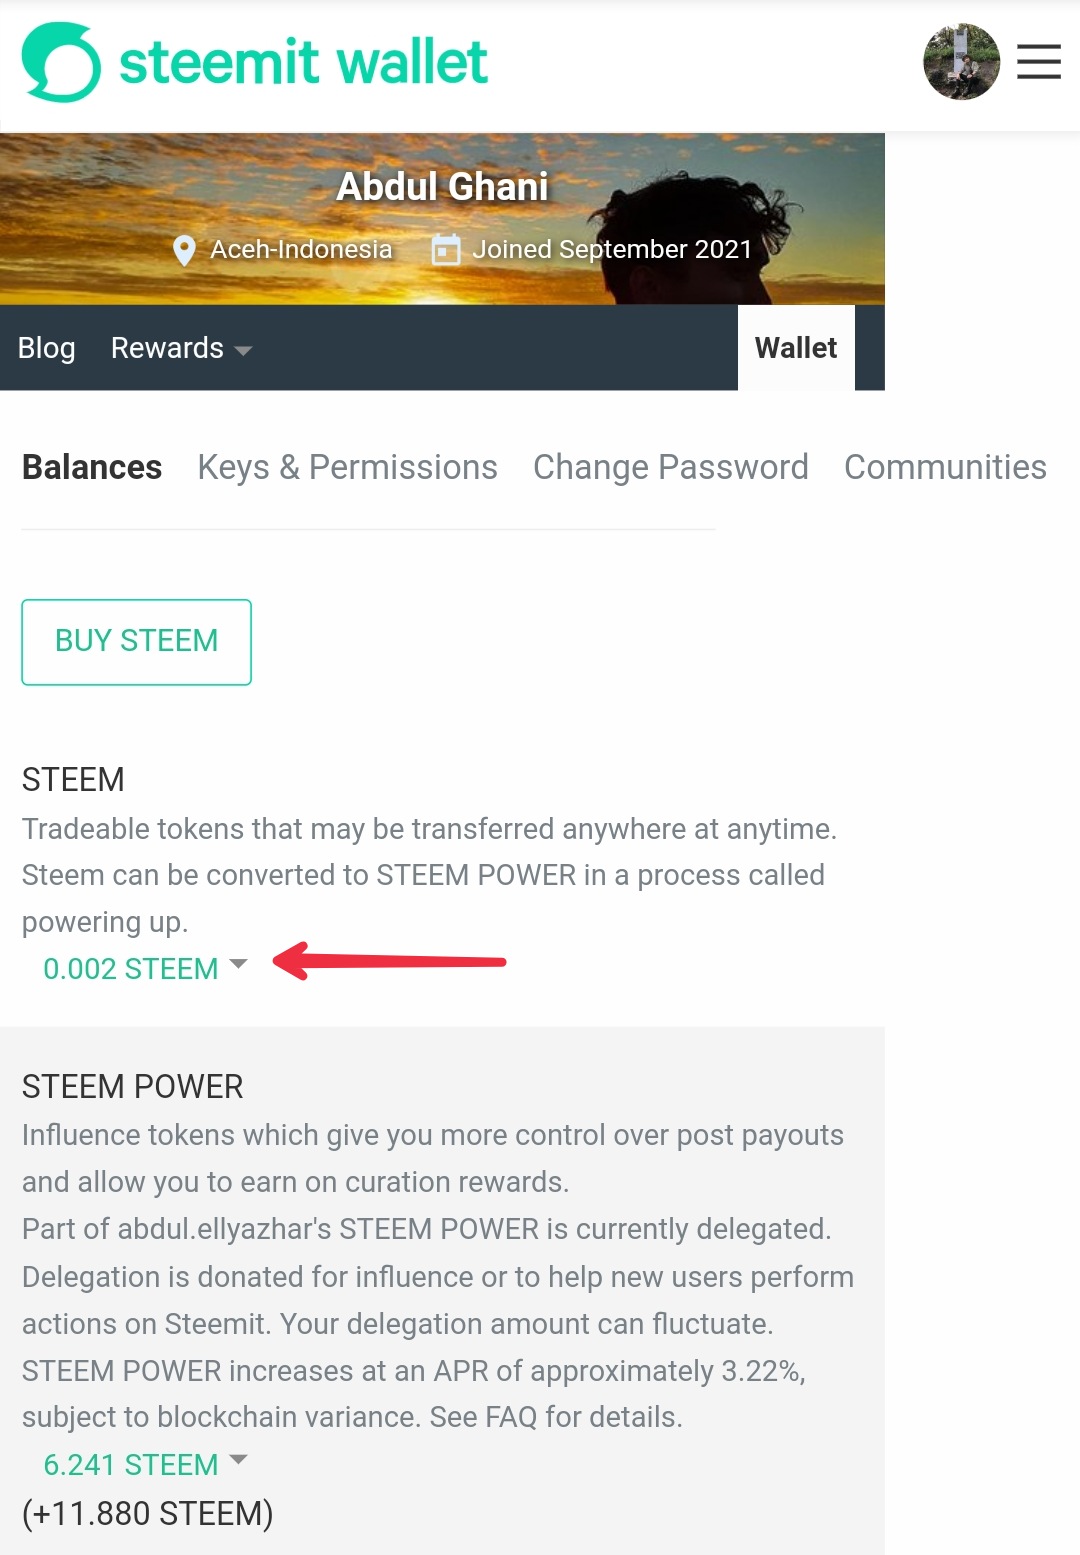The image size is (1080, 1555).
Task: Open the Communities section
Action: click(945, 467)
